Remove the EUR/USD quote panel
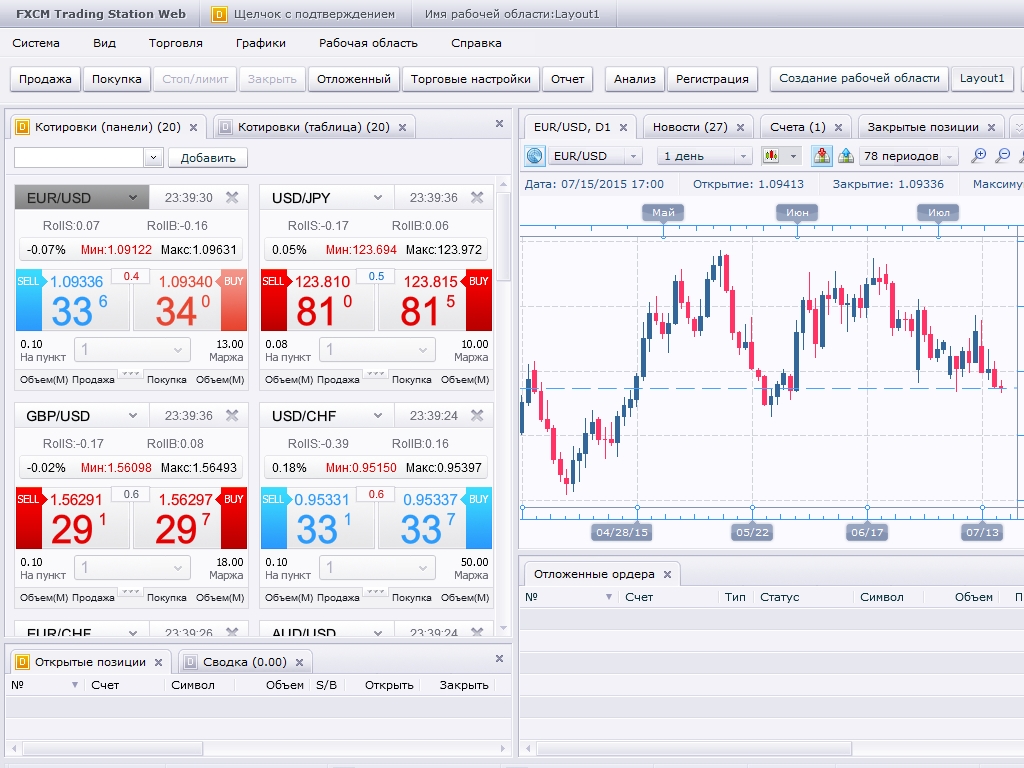Image resolution: width=1024 pixels, height=768 pixels. point(232,198)
